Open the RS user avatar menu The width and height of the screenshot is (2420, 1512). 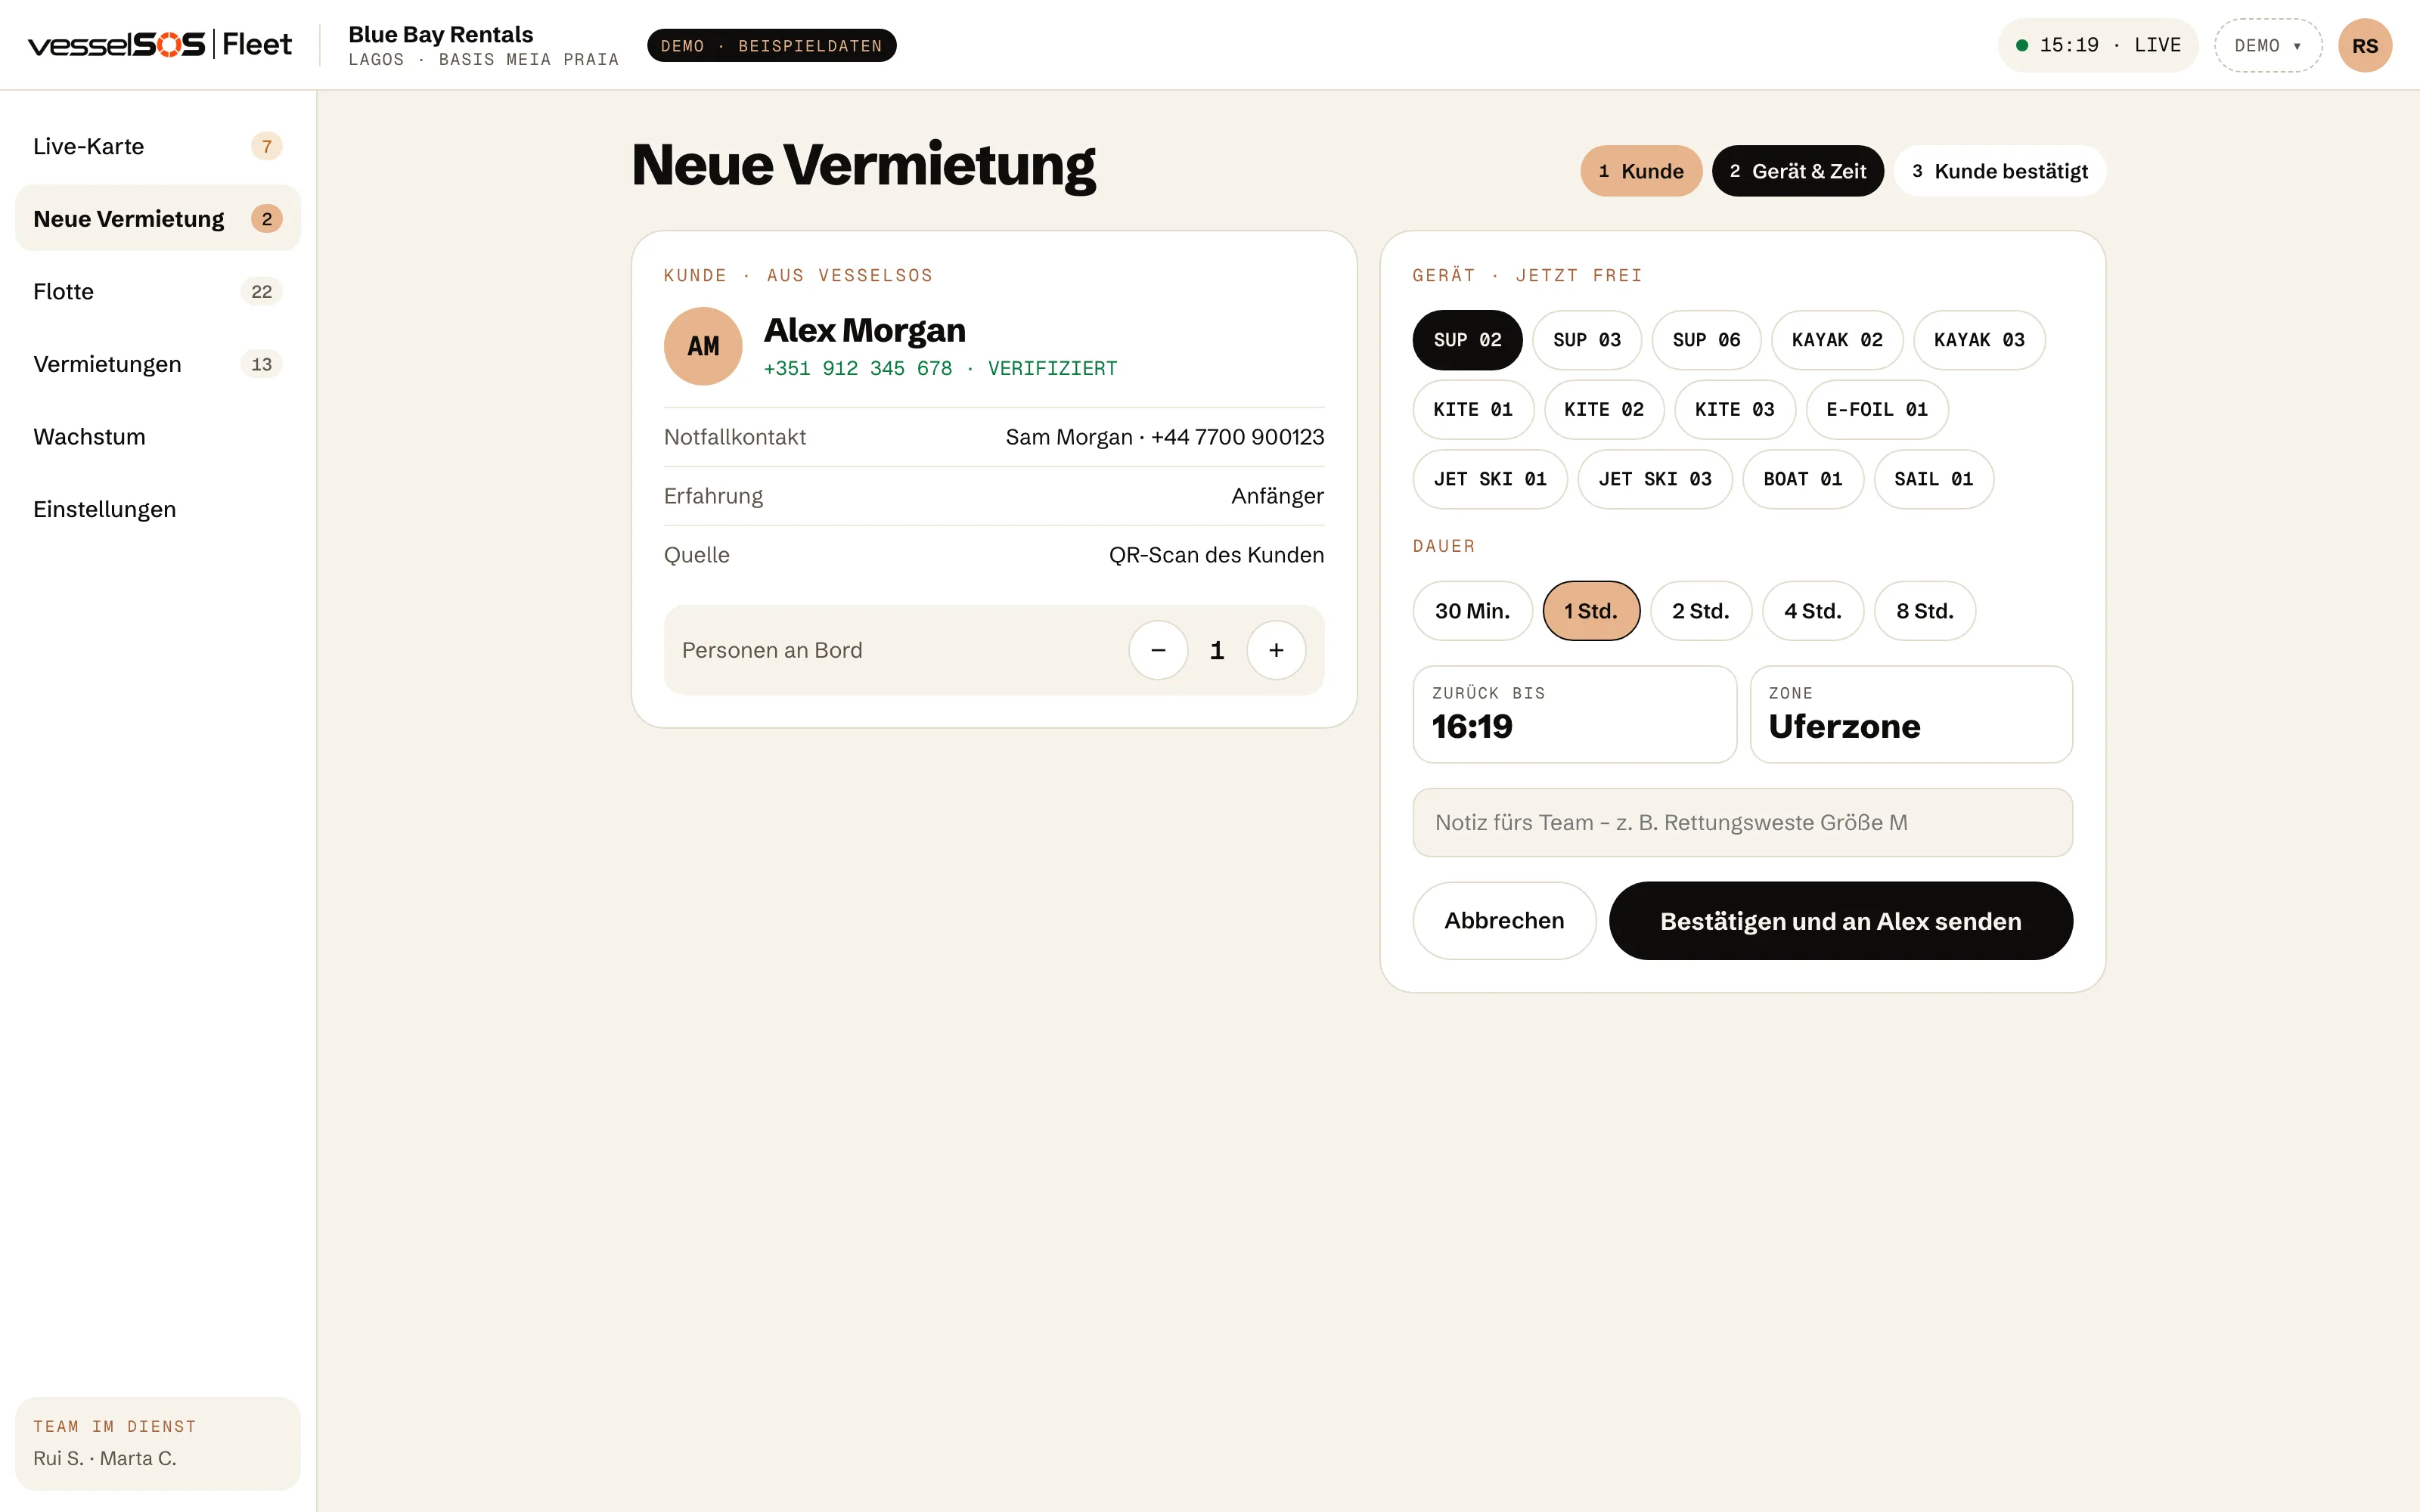click(x=2365, y=45)
